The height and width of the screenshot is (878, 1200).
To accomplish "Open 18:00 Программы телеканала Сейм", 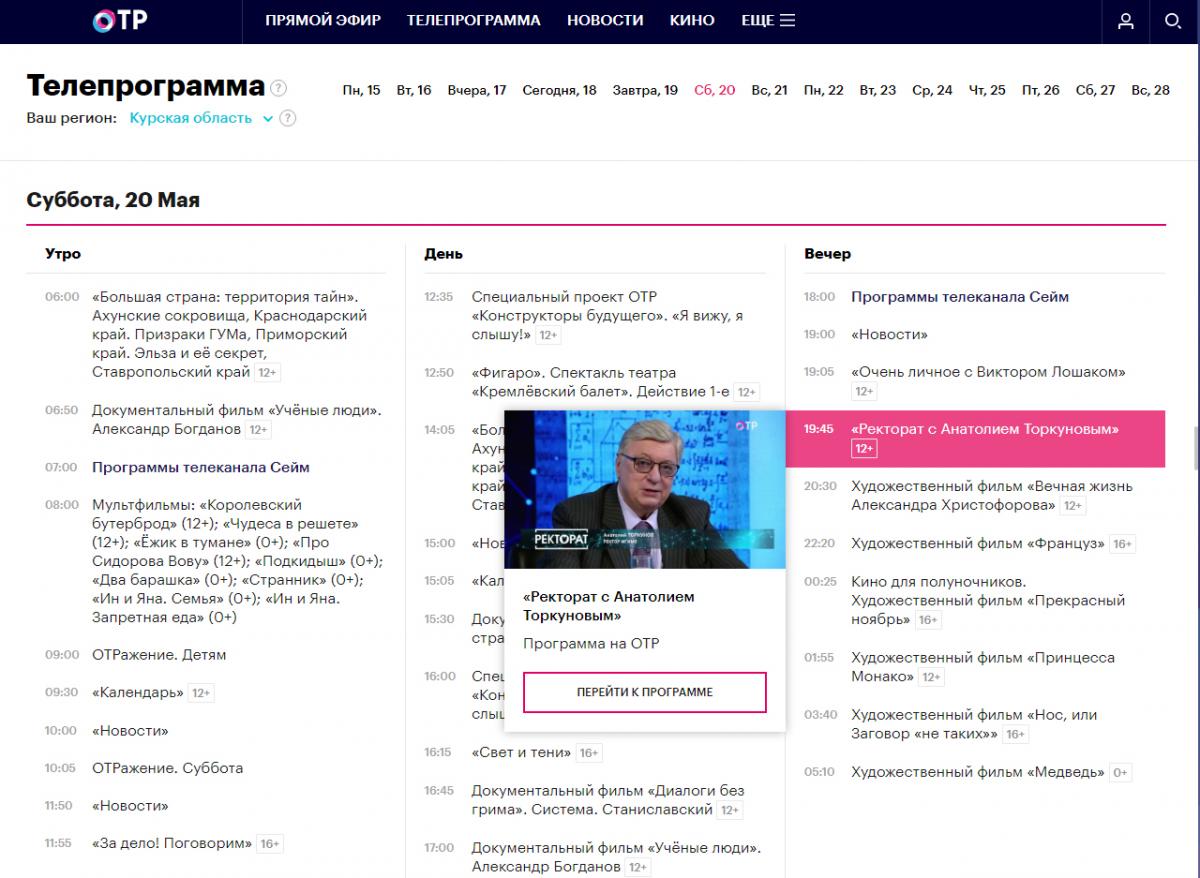I will [960, 297].
